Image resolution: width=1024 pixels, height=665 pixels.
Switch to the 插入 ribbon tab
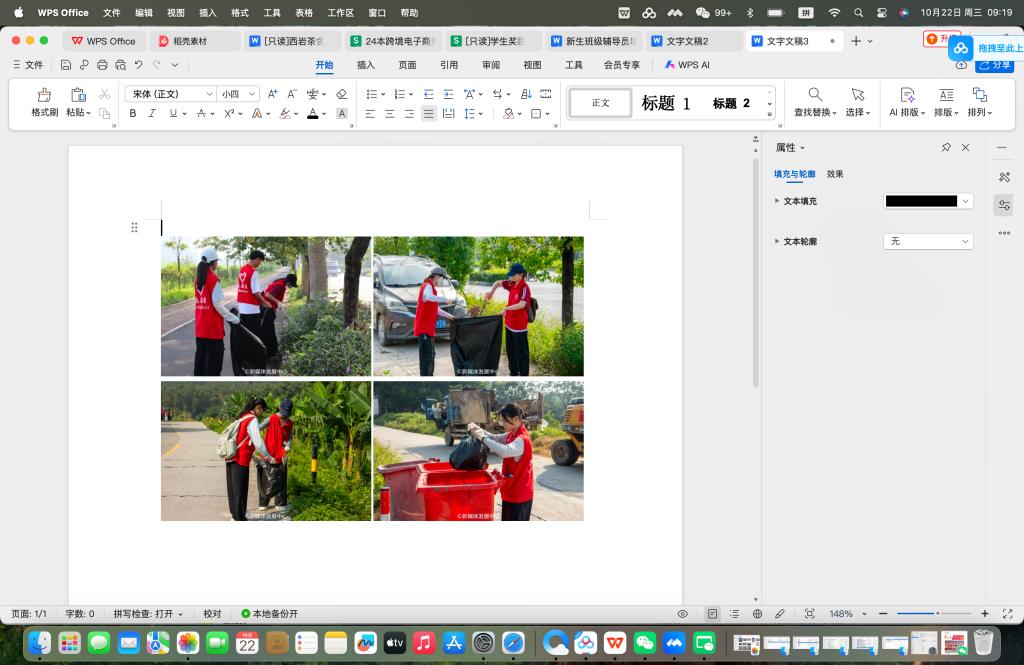(366, 65)
